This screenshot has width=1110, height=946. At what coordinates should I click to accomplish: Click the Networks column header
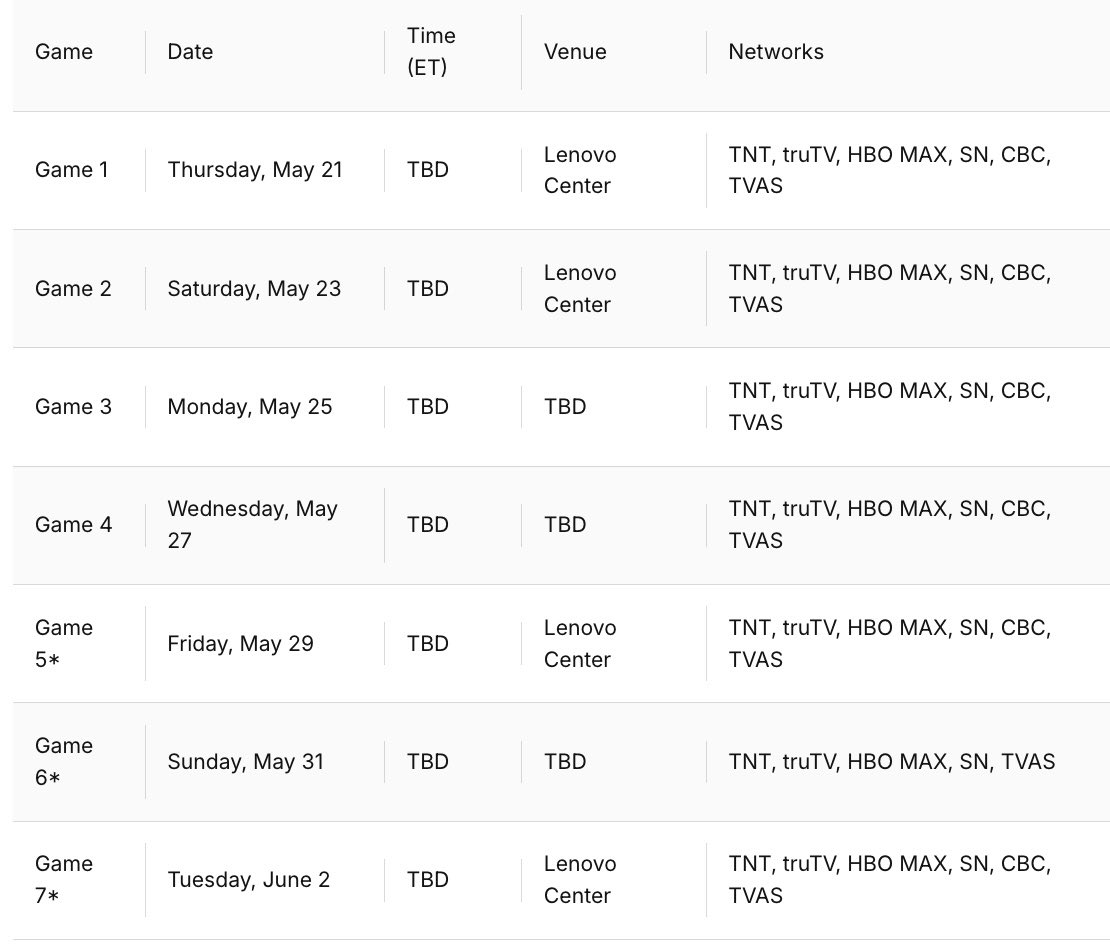[776, 52]
